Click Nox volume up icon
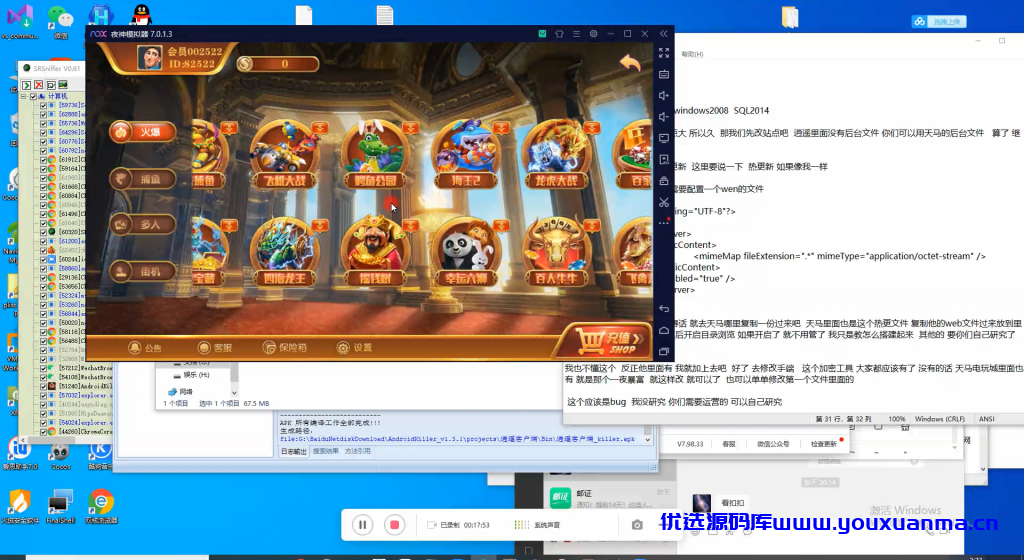Viewport: 1024px width, 560px height. [664, 95]
